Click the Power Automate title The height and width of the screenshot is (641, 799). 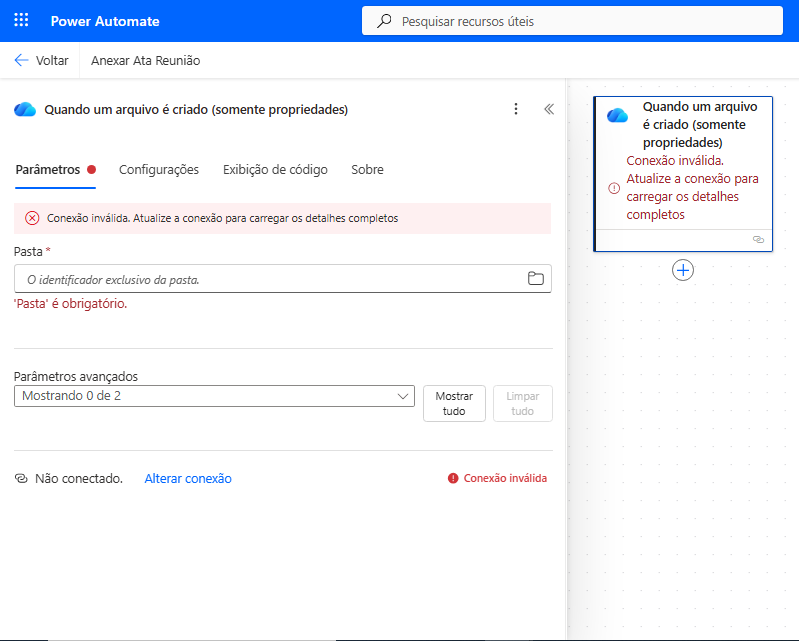105,21
